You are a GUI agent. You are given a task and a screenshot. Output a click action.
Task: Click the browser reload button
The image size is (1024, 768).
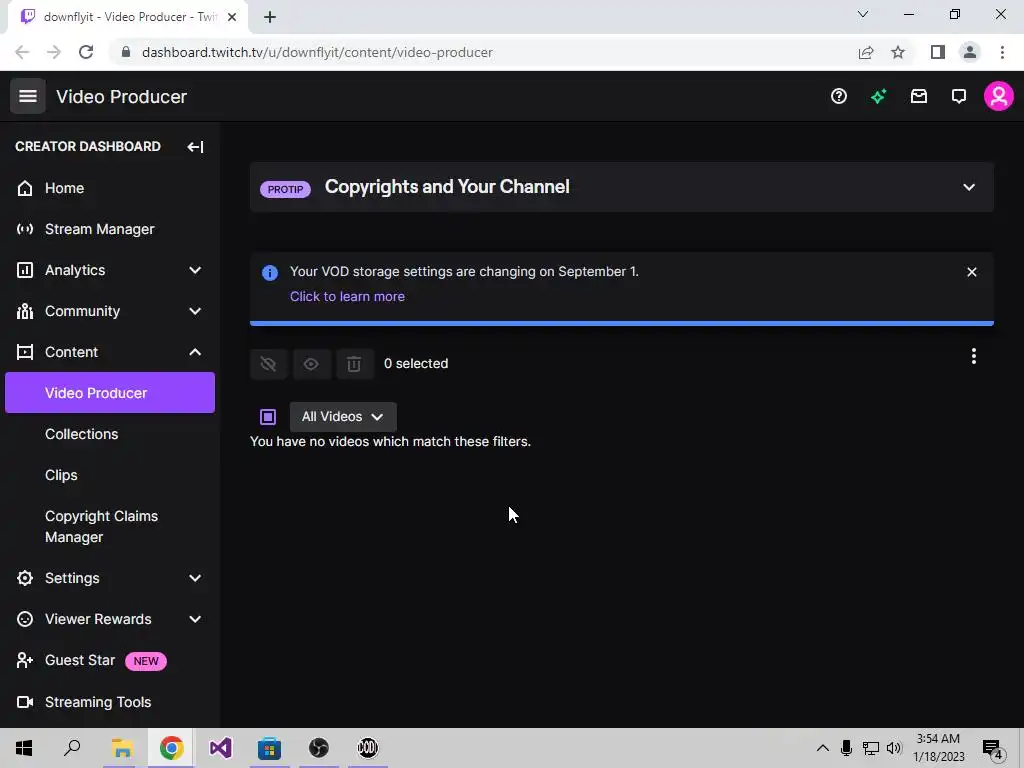click(x=86, y=52)
